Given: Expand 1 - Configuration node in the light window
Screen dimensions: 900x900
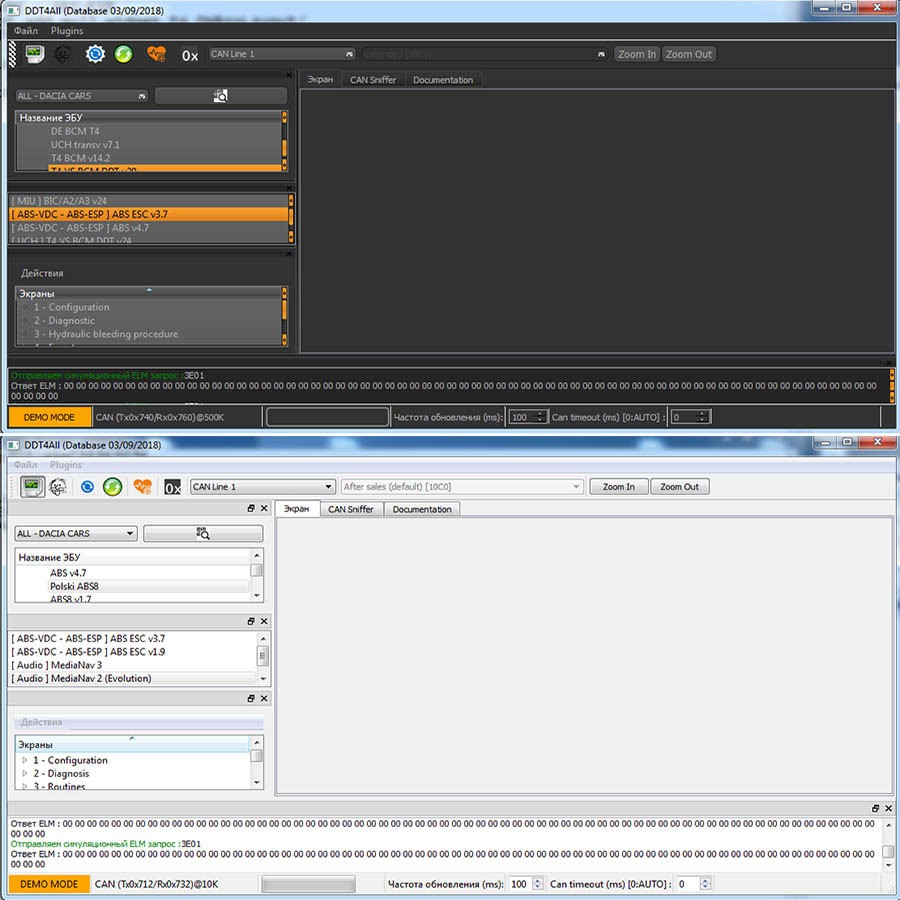Looking at the screenshot, I should 25,760.
